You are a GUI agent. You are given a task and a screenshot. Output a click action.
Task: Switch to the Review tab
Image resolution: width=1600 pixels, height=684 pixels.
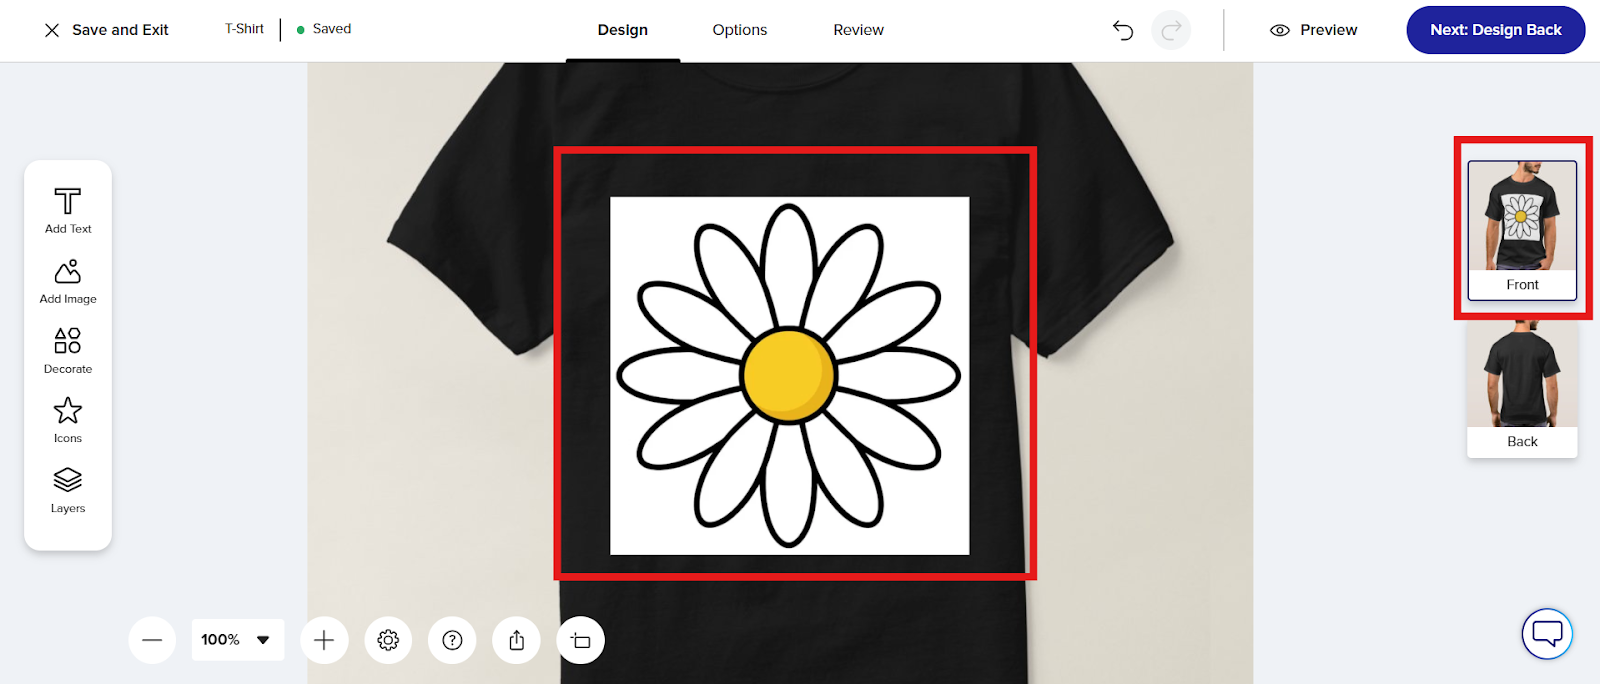(x=858, y=30)
